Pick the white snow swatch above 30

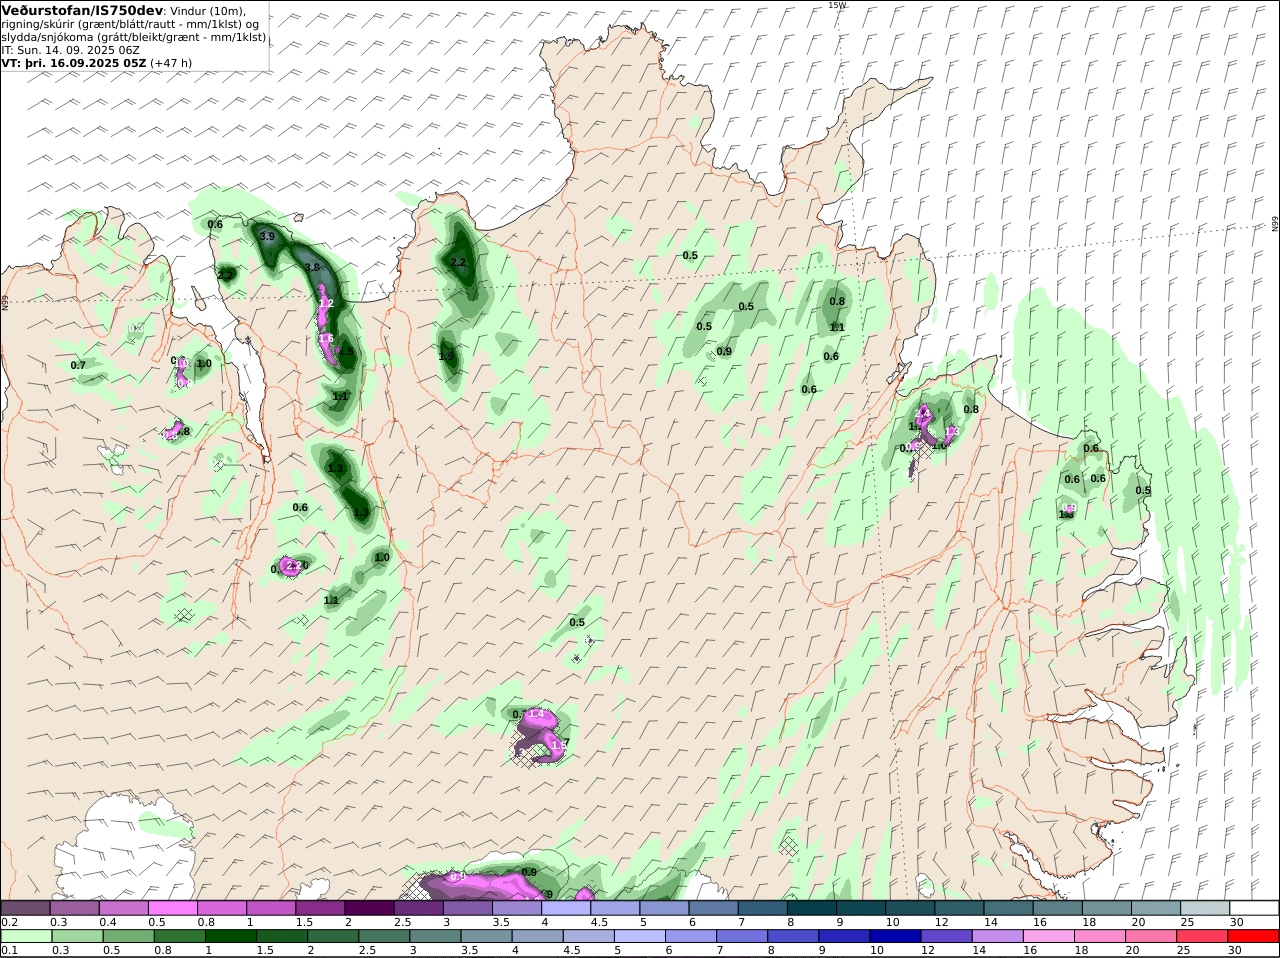(1255, 908)
